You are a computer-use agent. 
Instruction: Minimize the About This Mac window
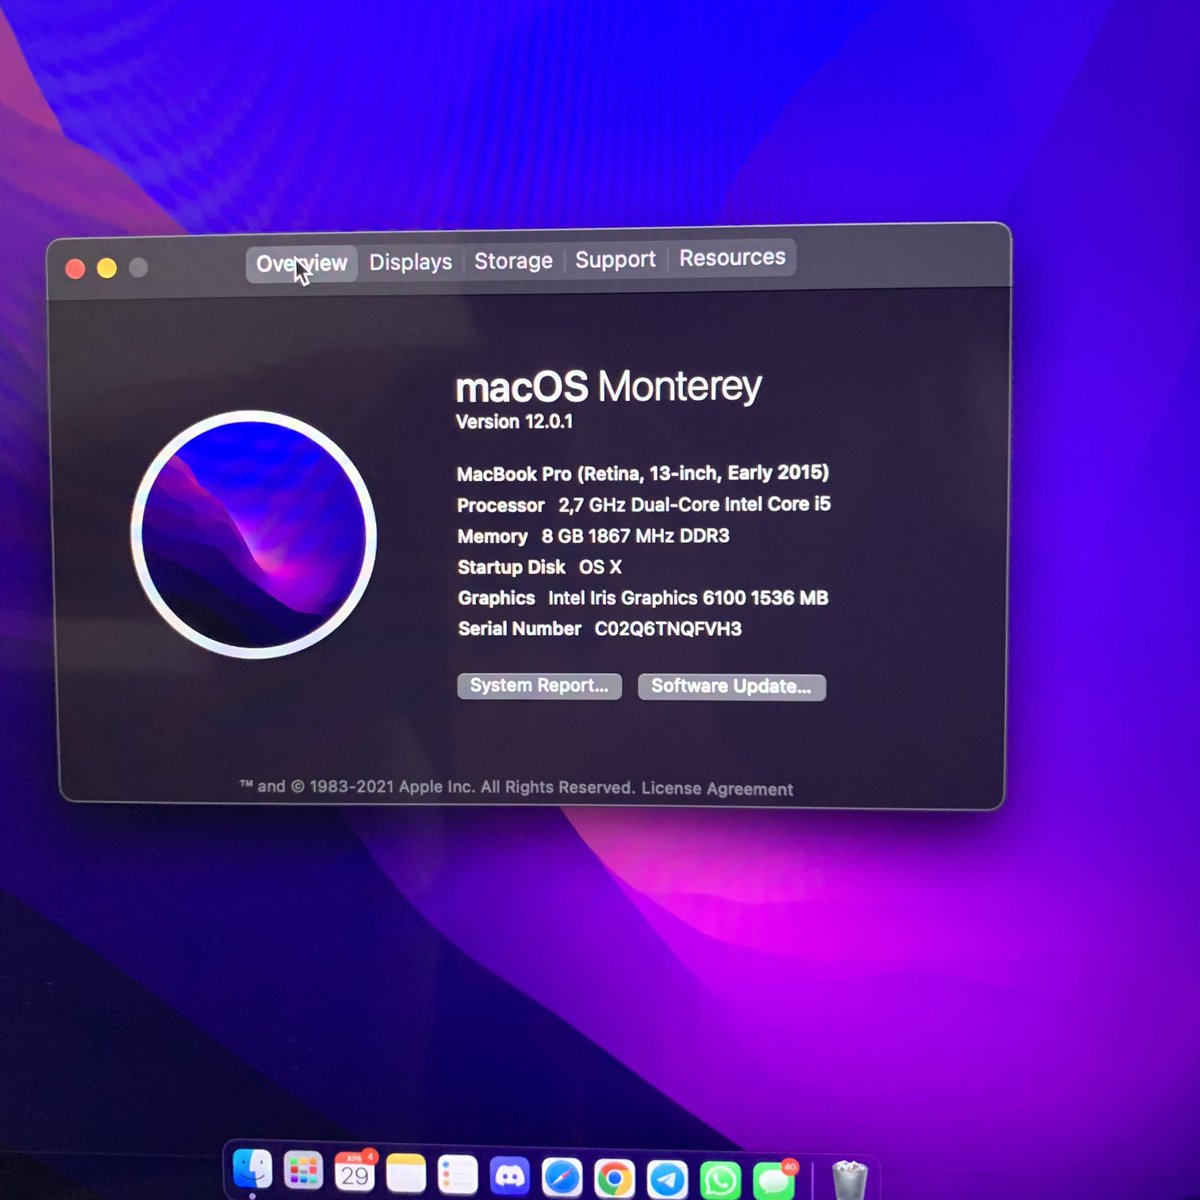(107, 268)
